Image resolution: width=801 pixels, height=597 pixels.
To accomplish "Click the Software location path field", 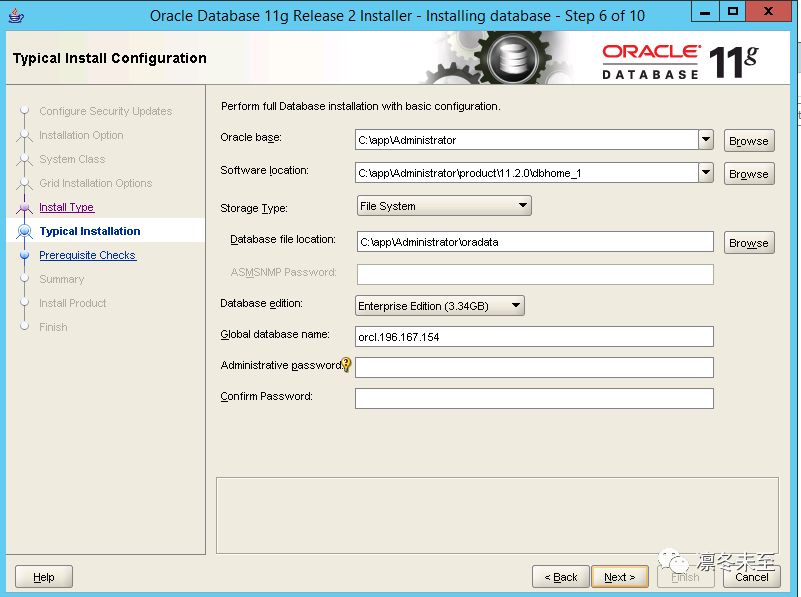I will [x=527, y=173].
